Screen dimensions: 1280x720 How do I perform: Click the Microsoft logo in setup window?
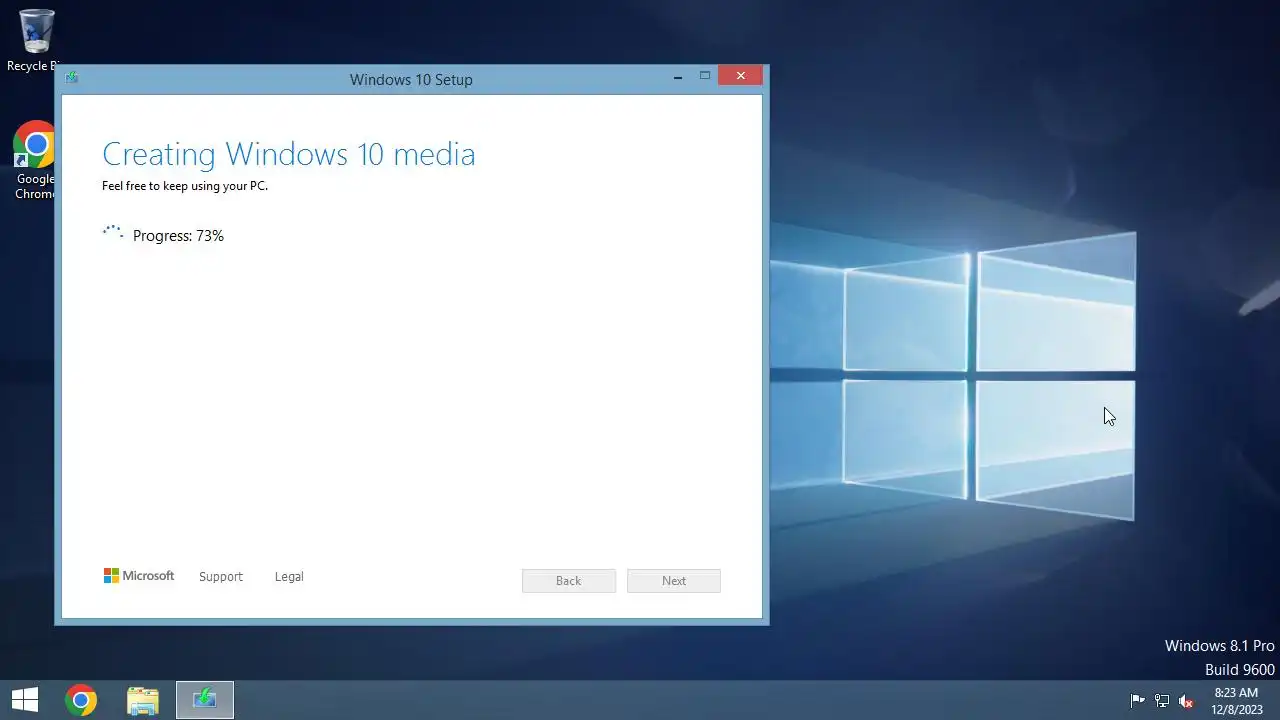click(x=139, y=576)
